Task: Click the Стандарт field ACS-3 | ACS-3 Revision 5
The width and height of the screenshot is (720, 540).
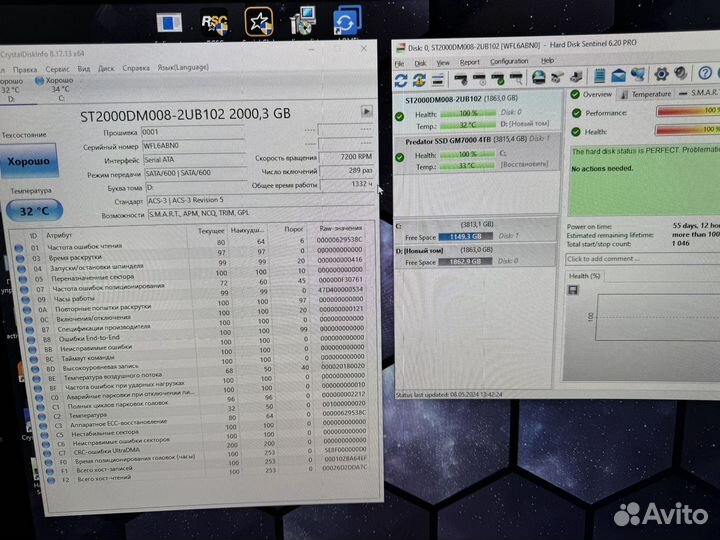Action: [x=260, y=200]
